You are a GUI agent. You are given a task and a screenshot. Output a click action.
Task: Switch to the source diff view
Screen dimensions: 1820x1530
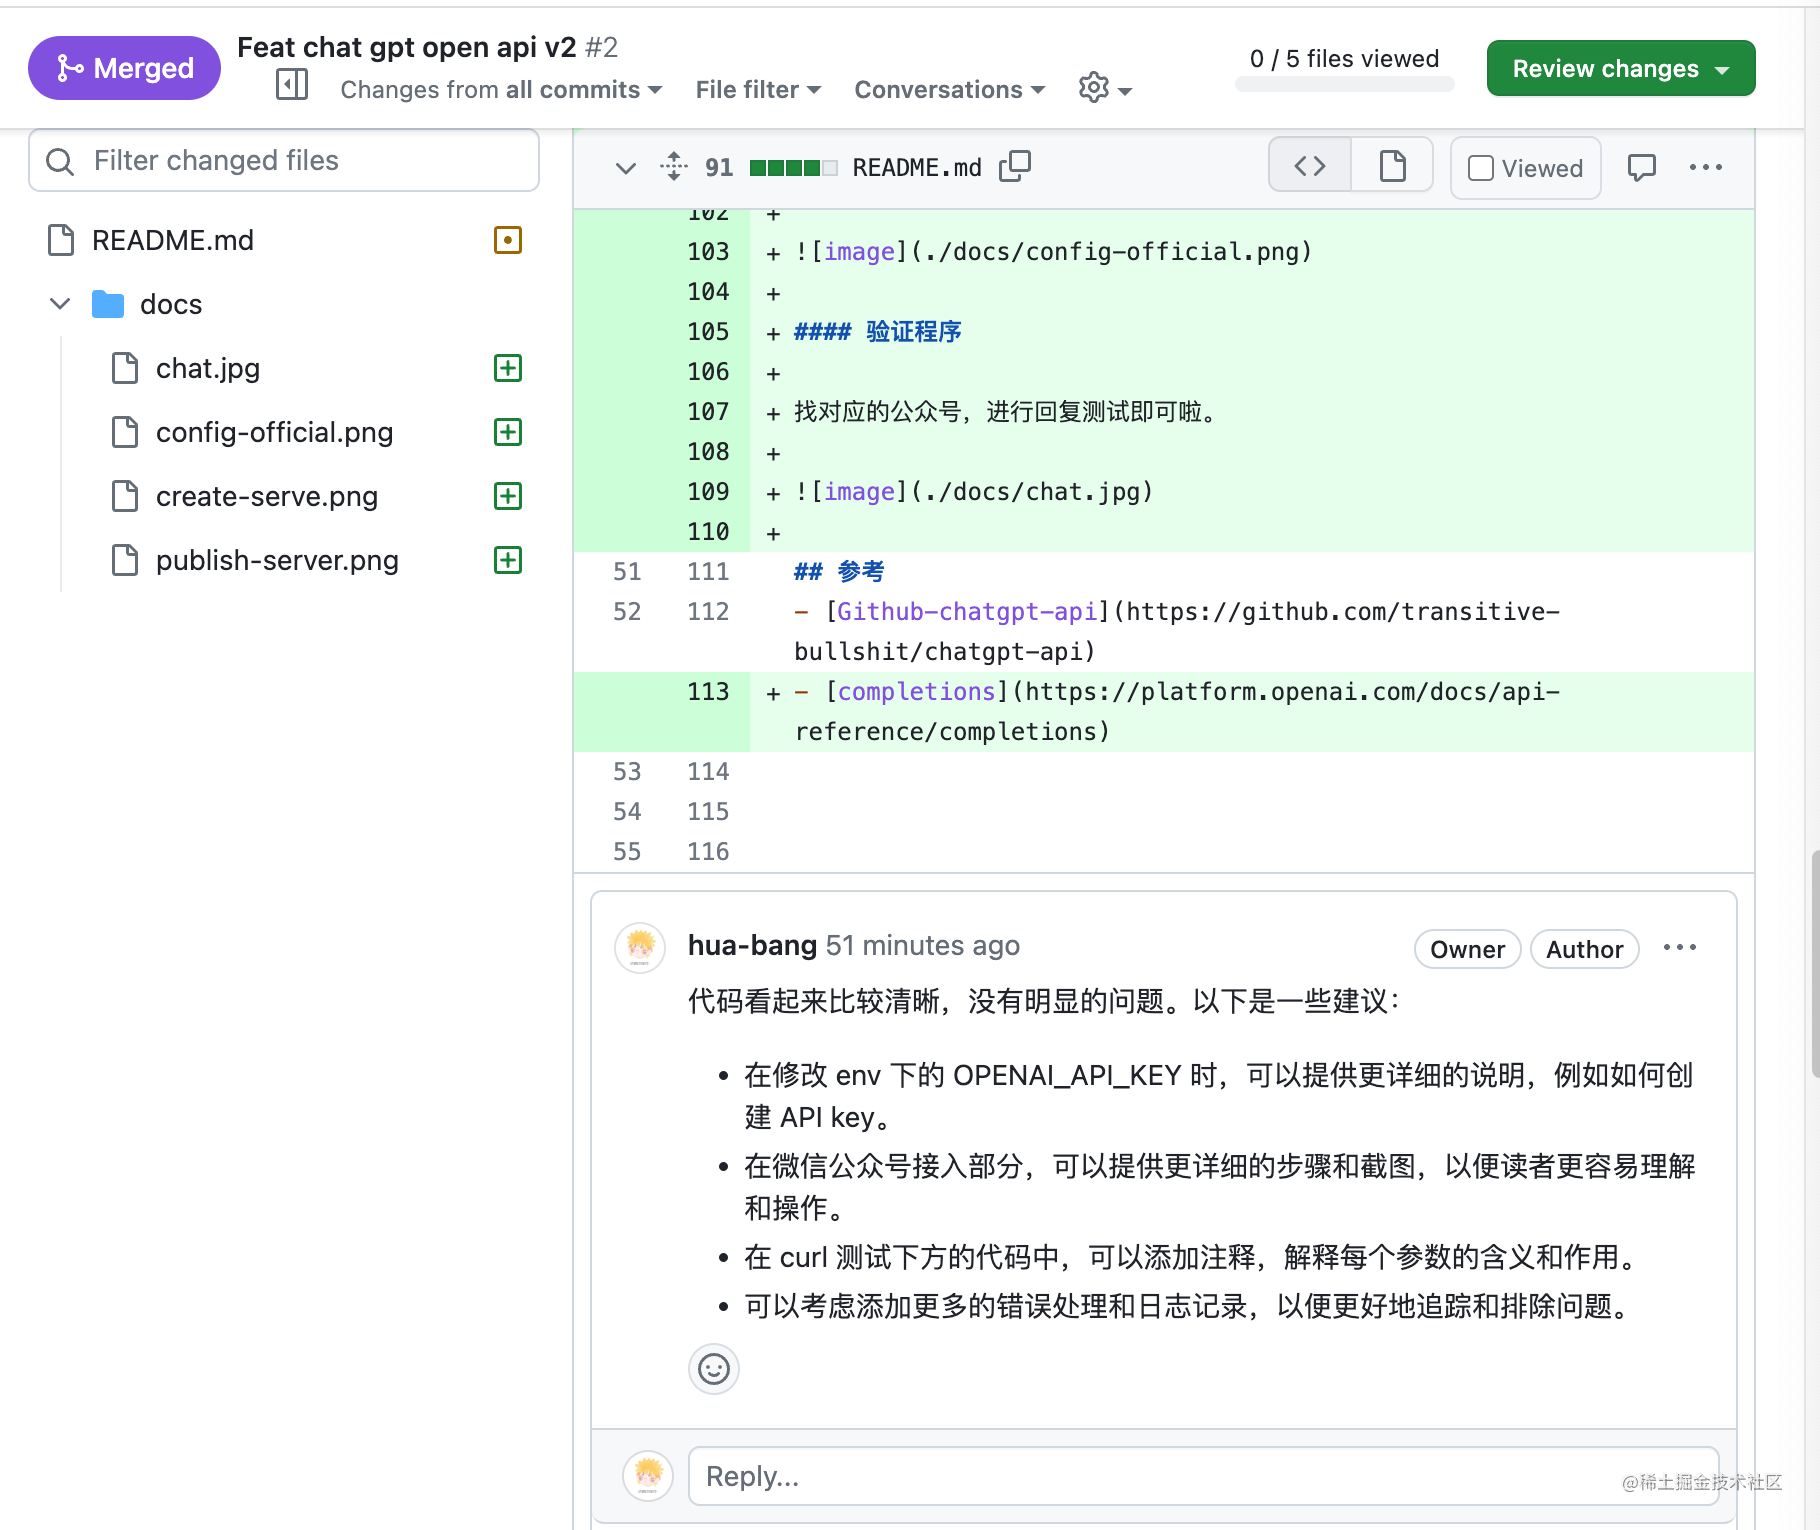(x=1308, y=165)
